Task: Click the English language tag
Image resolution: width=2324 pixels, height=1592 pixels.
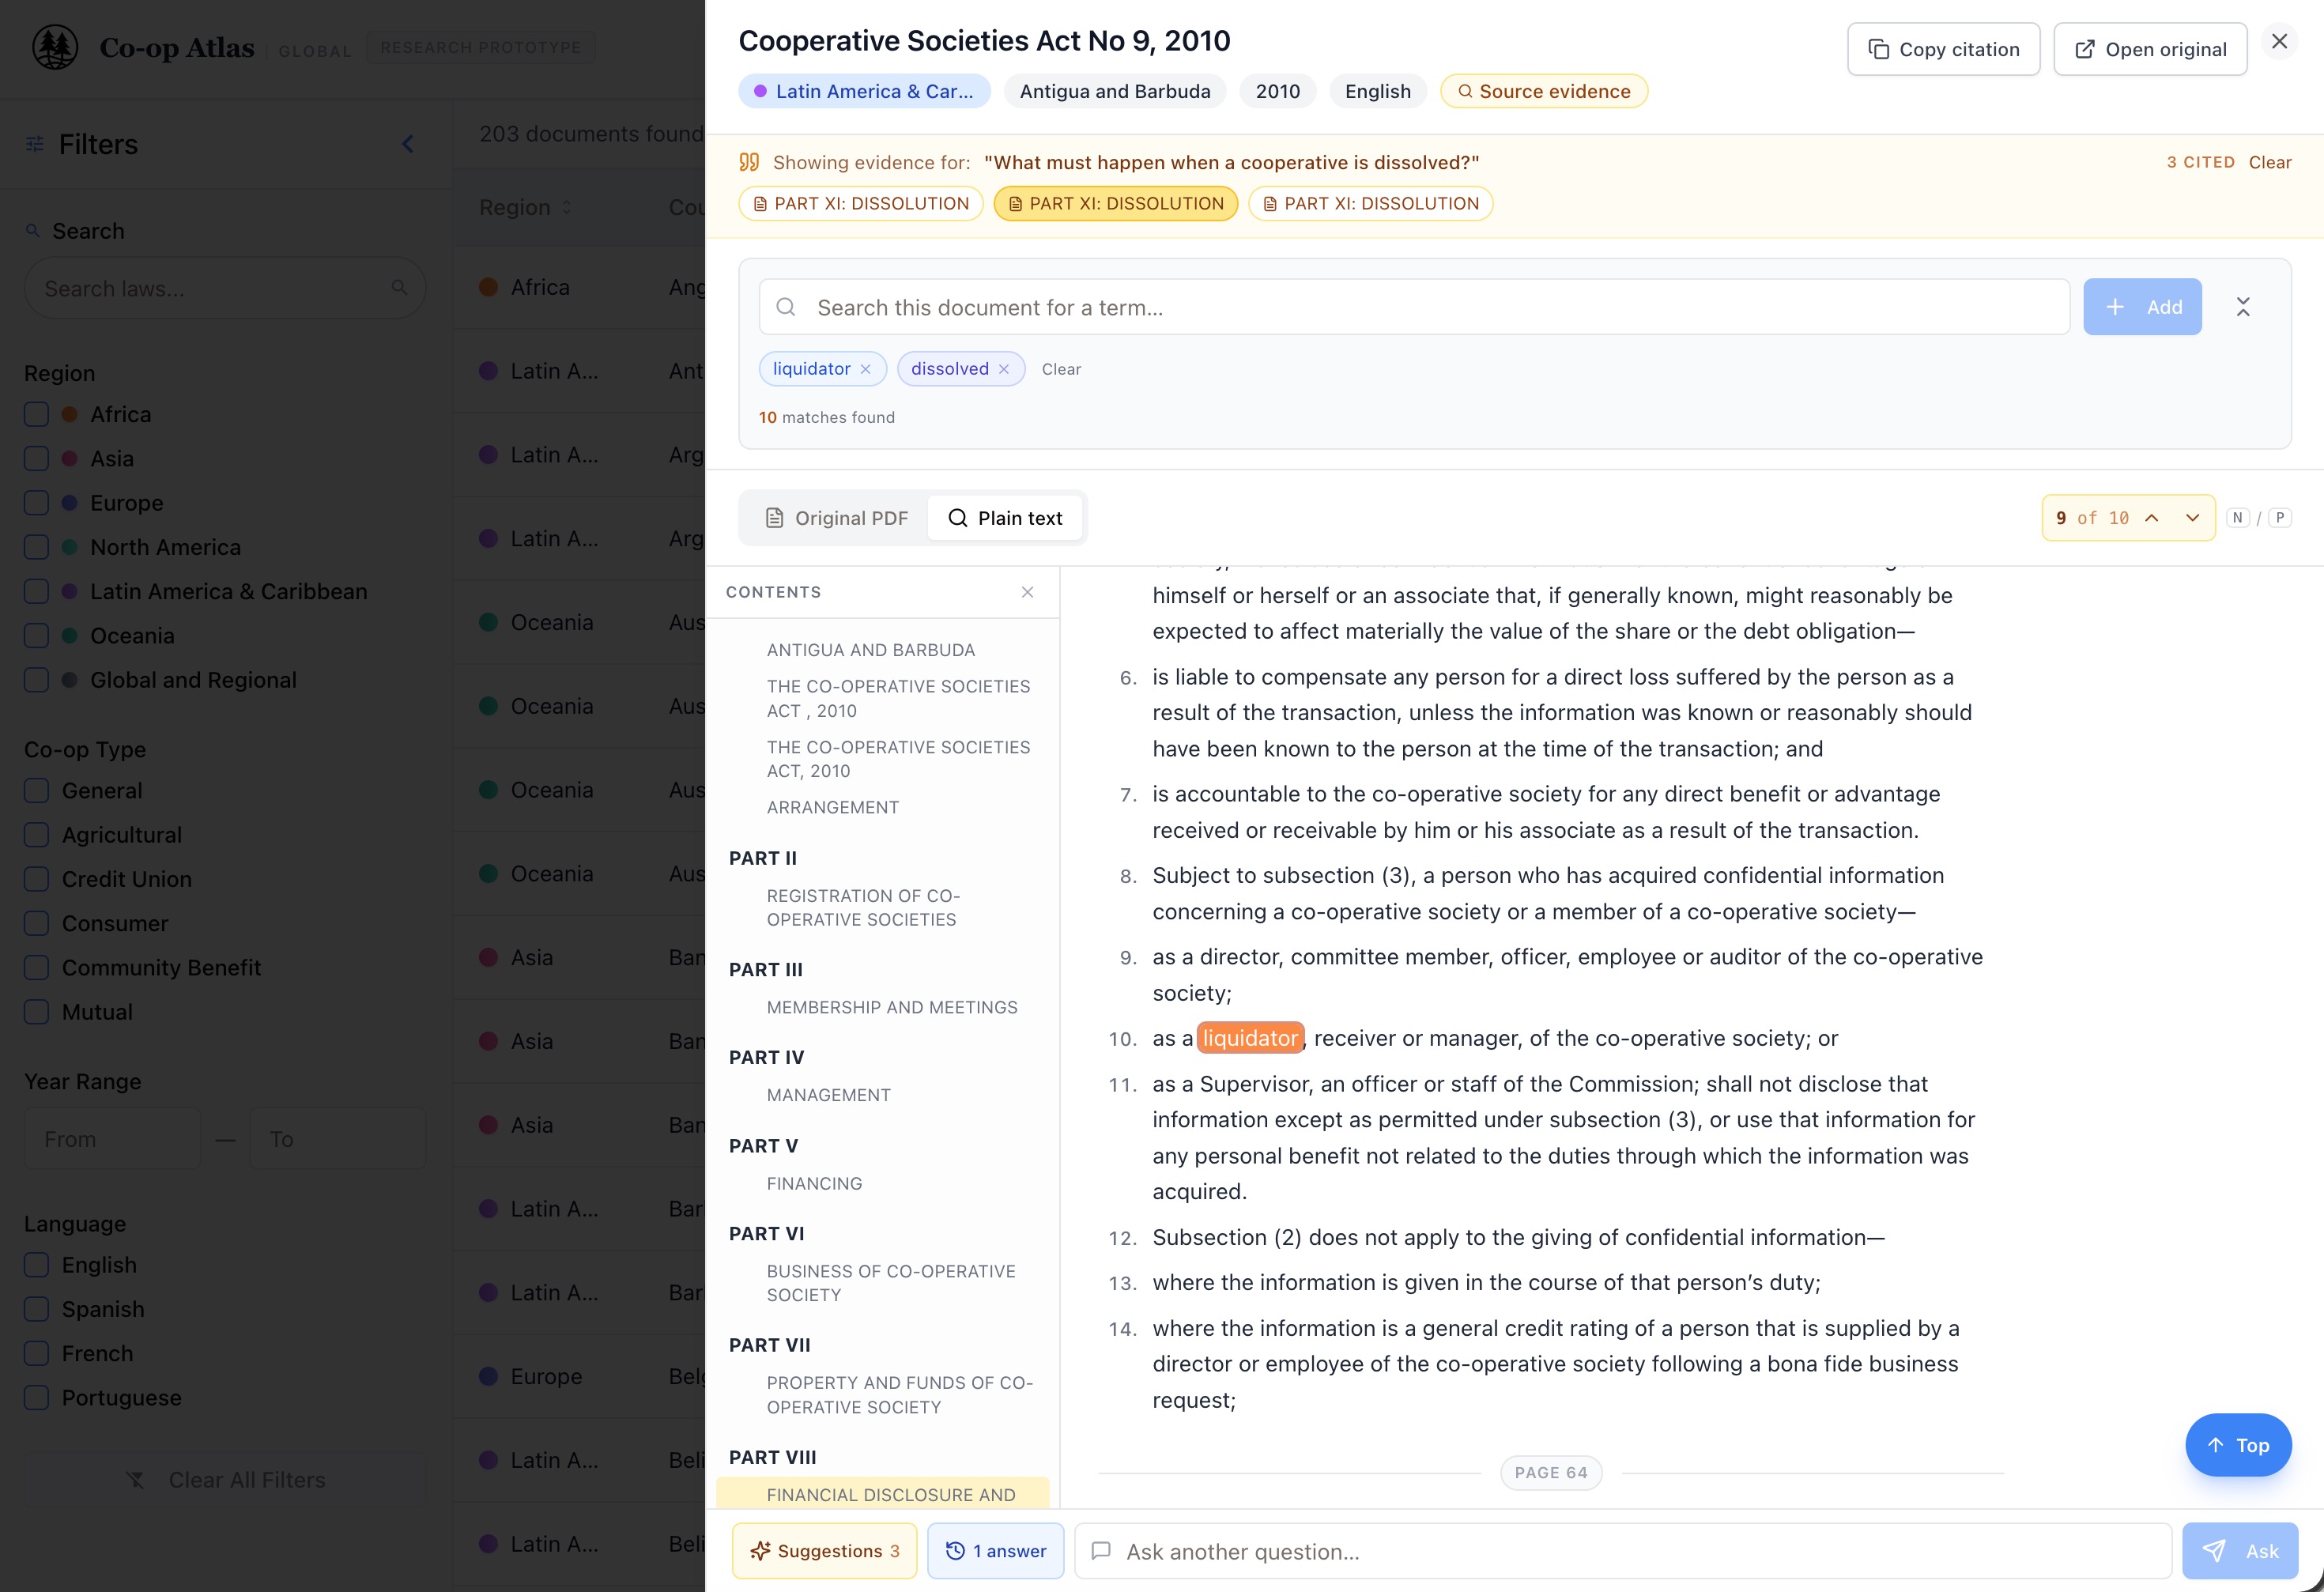Action: (1377, 91)
